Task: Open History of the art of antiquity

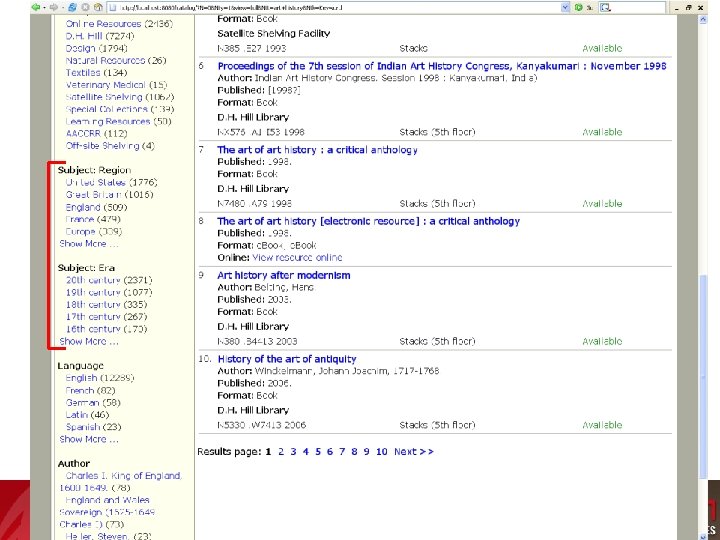Action: [x=287, y=359]
